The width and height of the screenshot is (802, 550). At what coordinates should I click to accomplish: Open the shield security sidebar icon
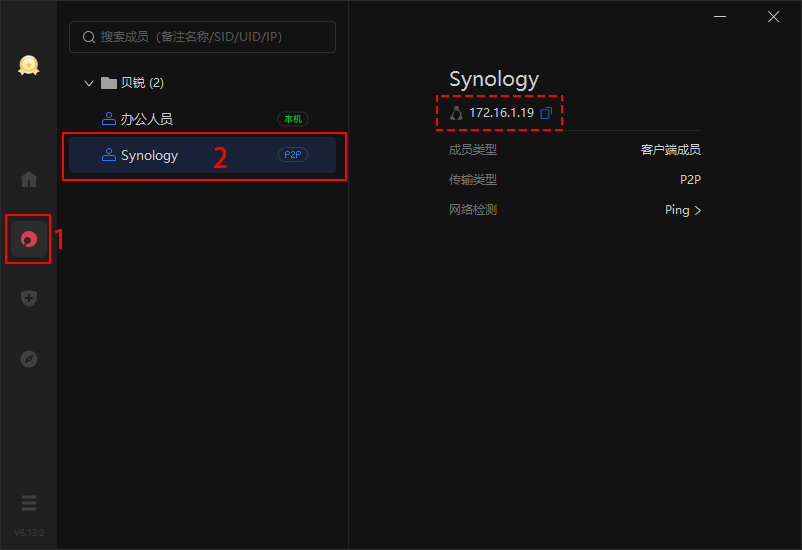[x=29, y=298]
